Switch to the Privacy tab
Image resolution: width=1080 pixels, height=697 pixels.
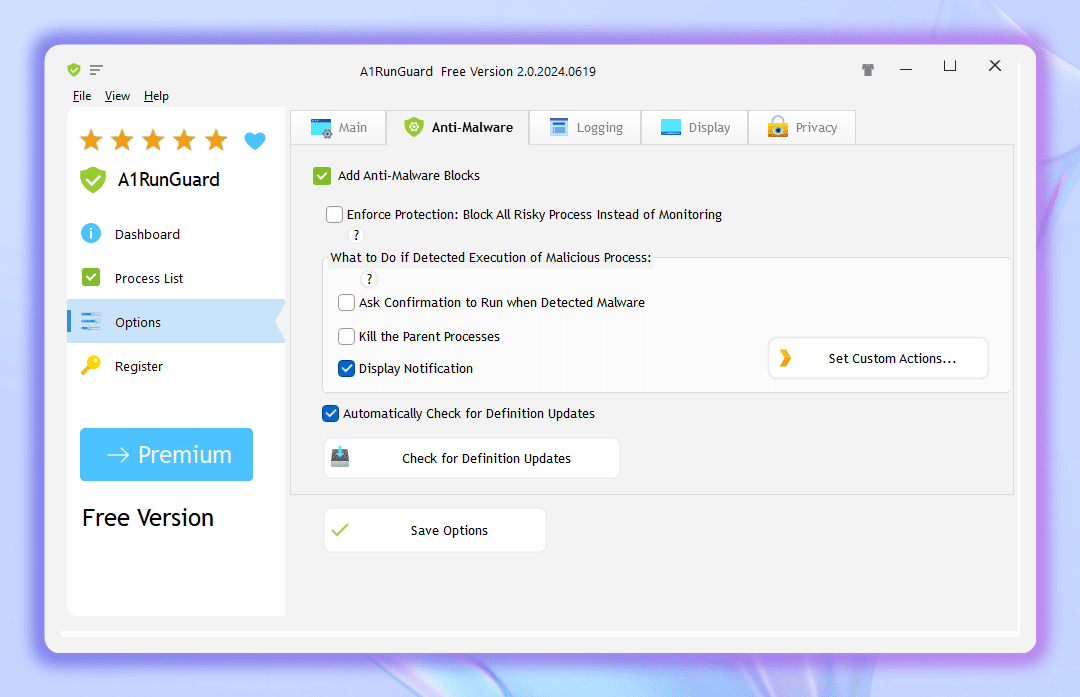click(x=802, y=128)
